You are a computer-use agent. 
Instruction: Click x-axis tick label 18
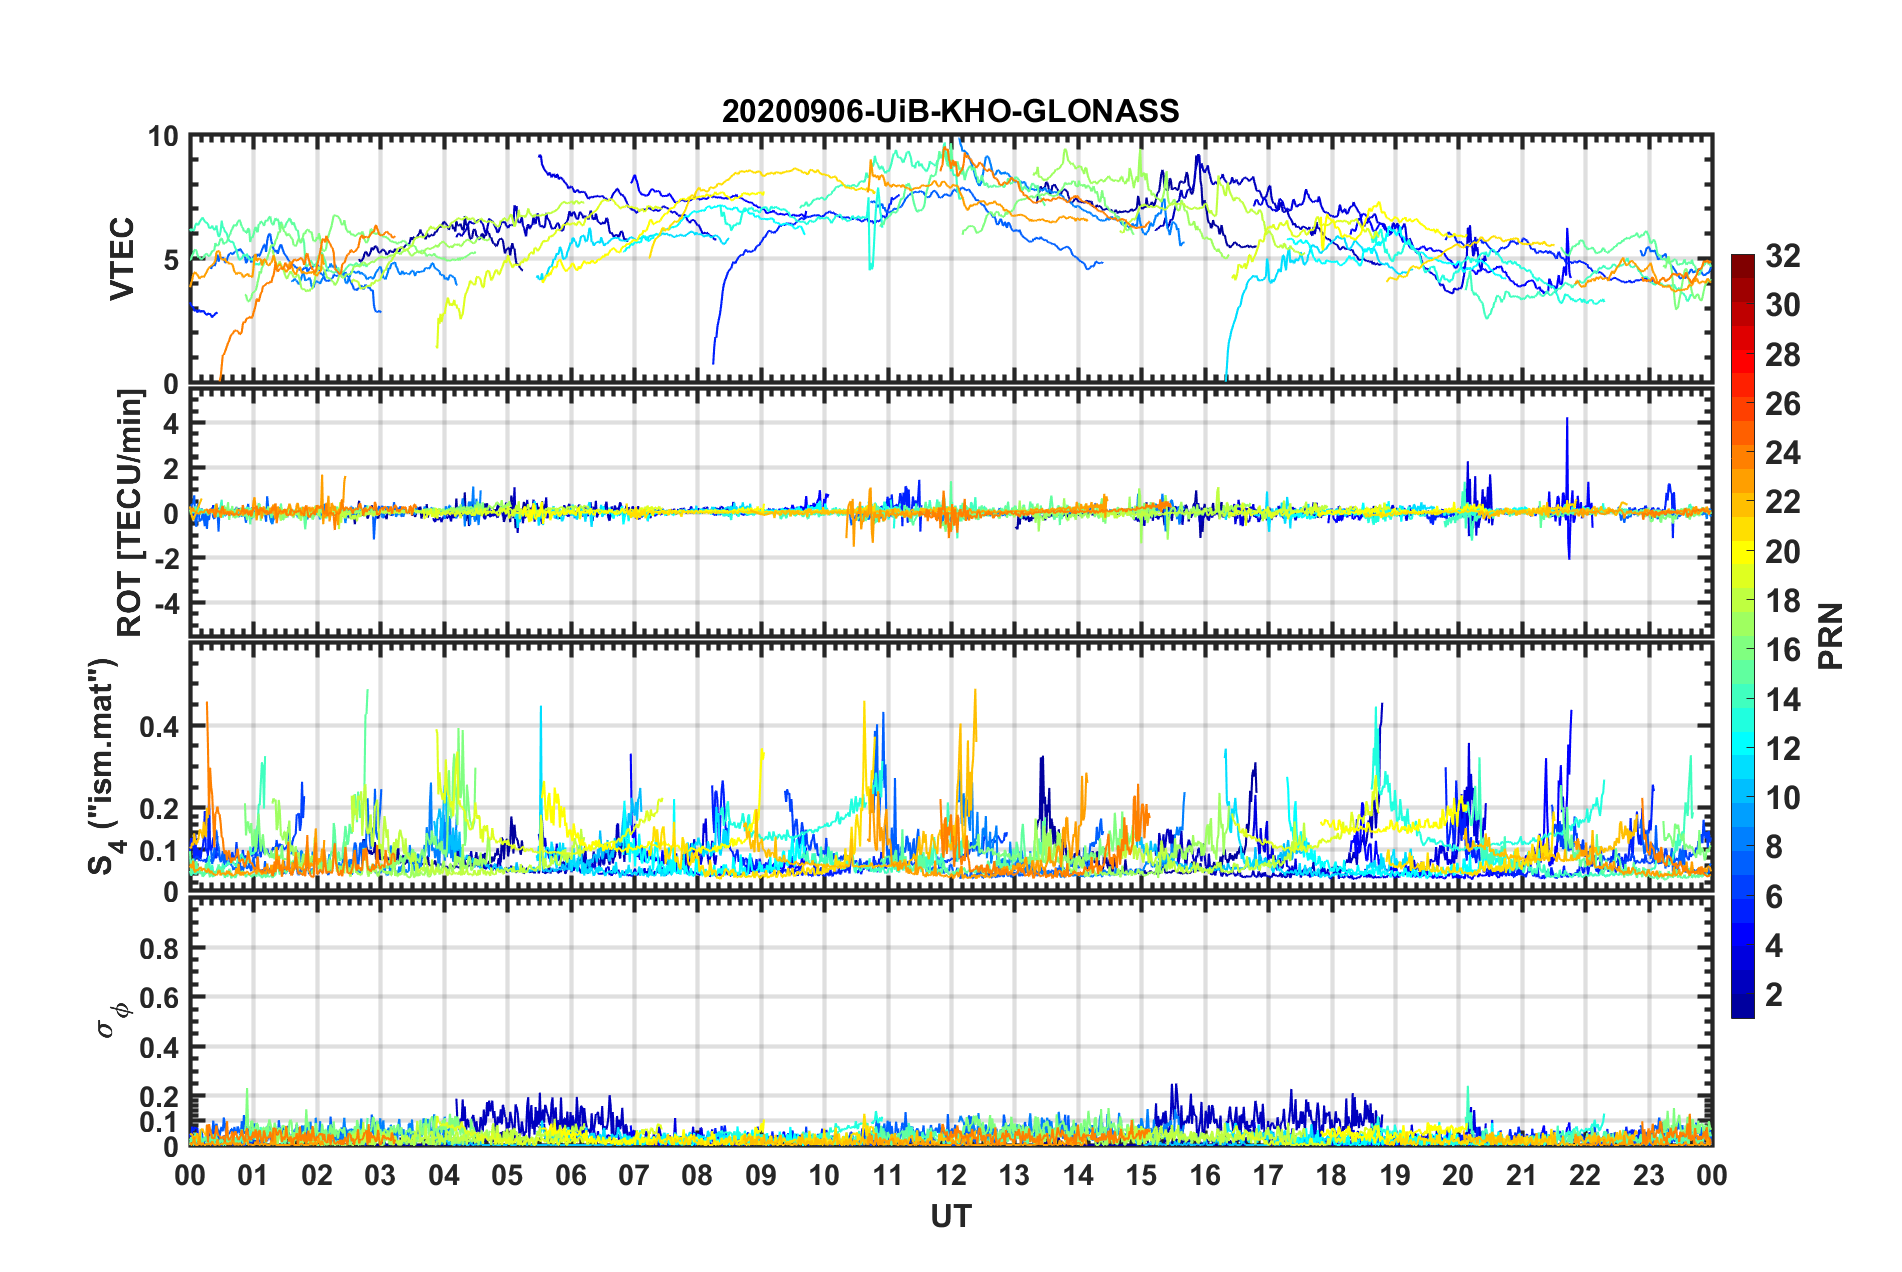(x=1331, y=1175)
